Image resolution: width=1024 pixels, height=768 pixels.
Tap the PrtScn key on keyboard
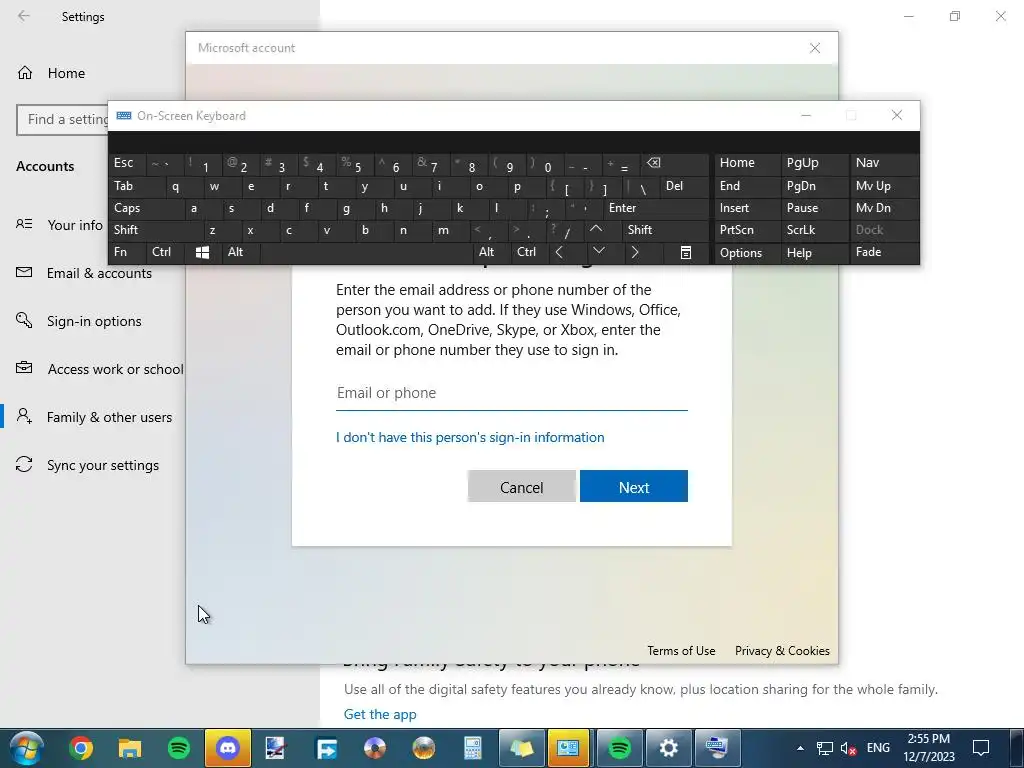(x=746, y=230)
